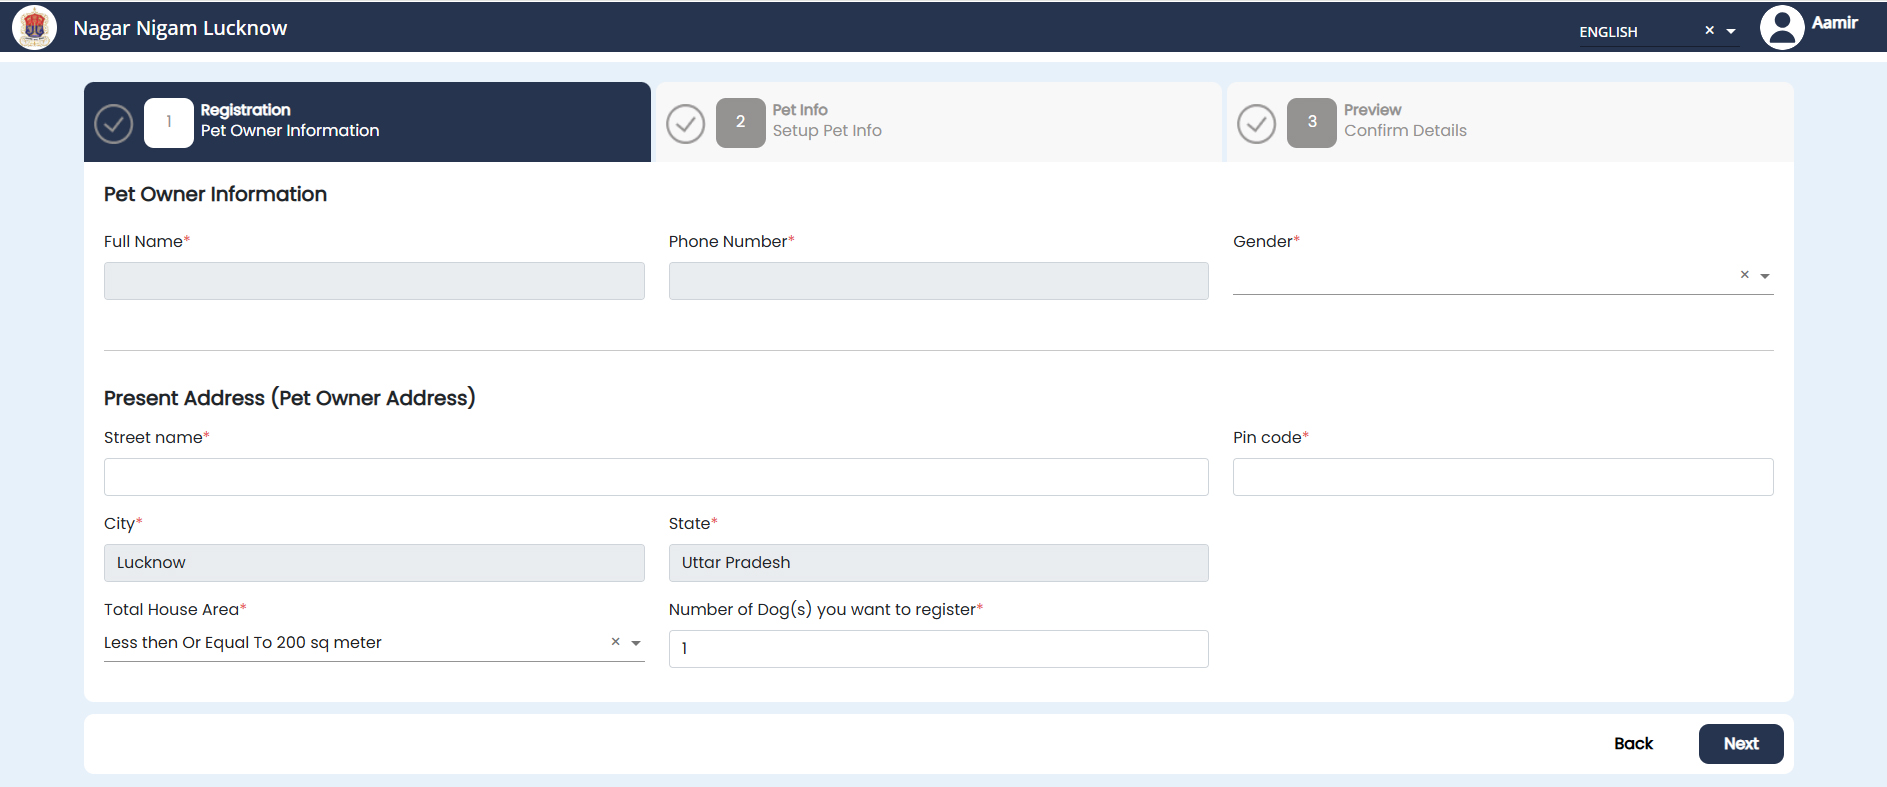
Task: Switch to step 3 Preview tab
Action: point(1404,121)
